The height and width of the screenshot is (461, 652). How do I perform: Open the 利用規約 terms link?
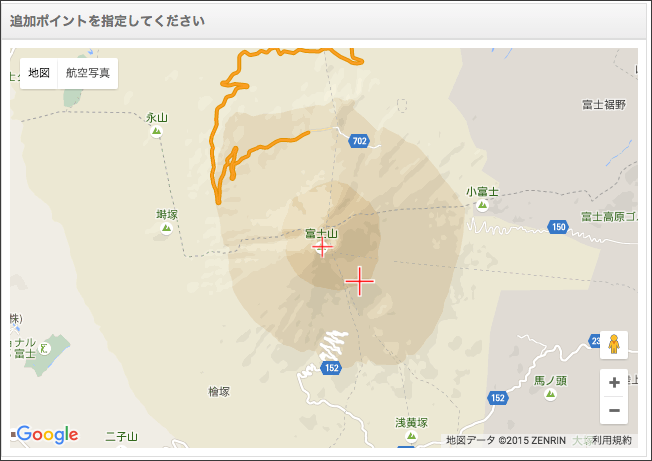coord(612,440)
